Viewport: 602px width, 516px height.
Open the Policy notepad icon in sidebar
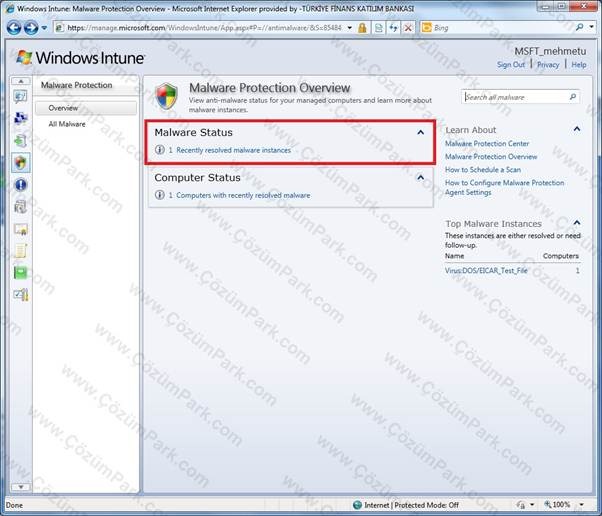[x=20, y=251]
